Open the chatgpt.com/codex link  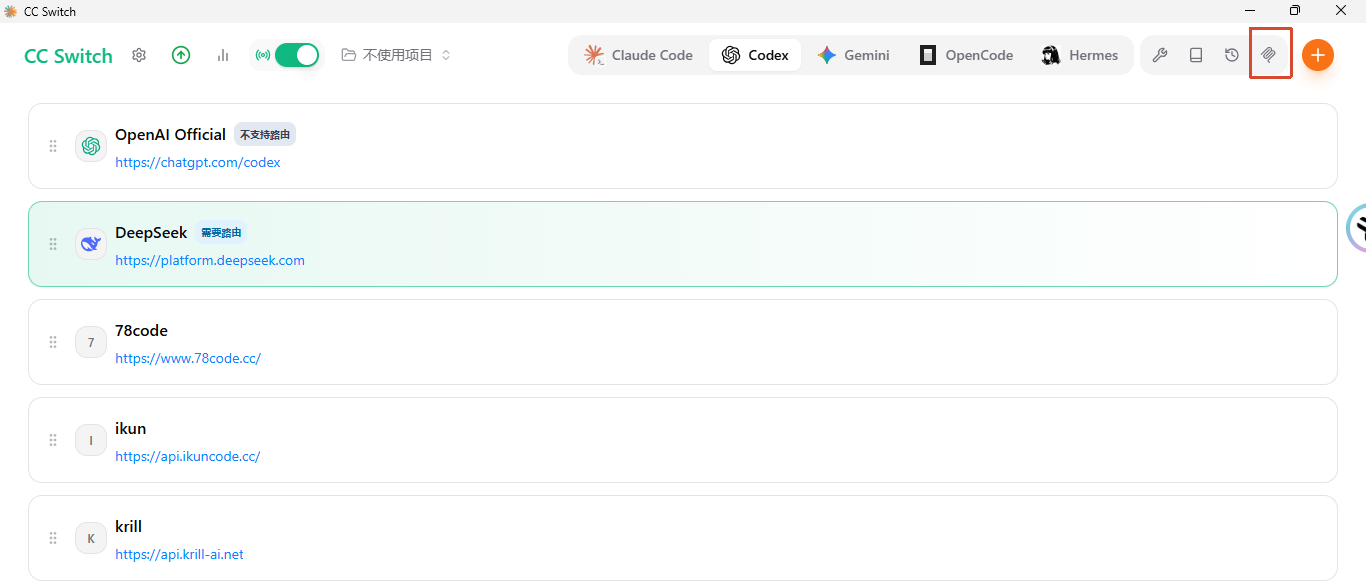[x=198, y=162]
